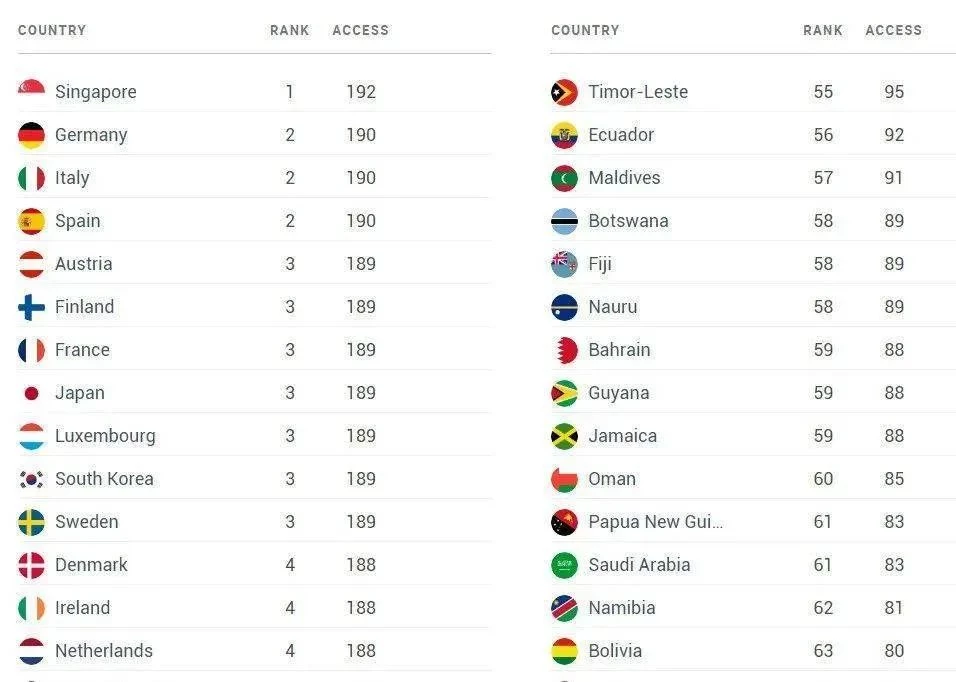Sort by left COUNTRY column header
The image size is (956, 682).
pos(52,30)
